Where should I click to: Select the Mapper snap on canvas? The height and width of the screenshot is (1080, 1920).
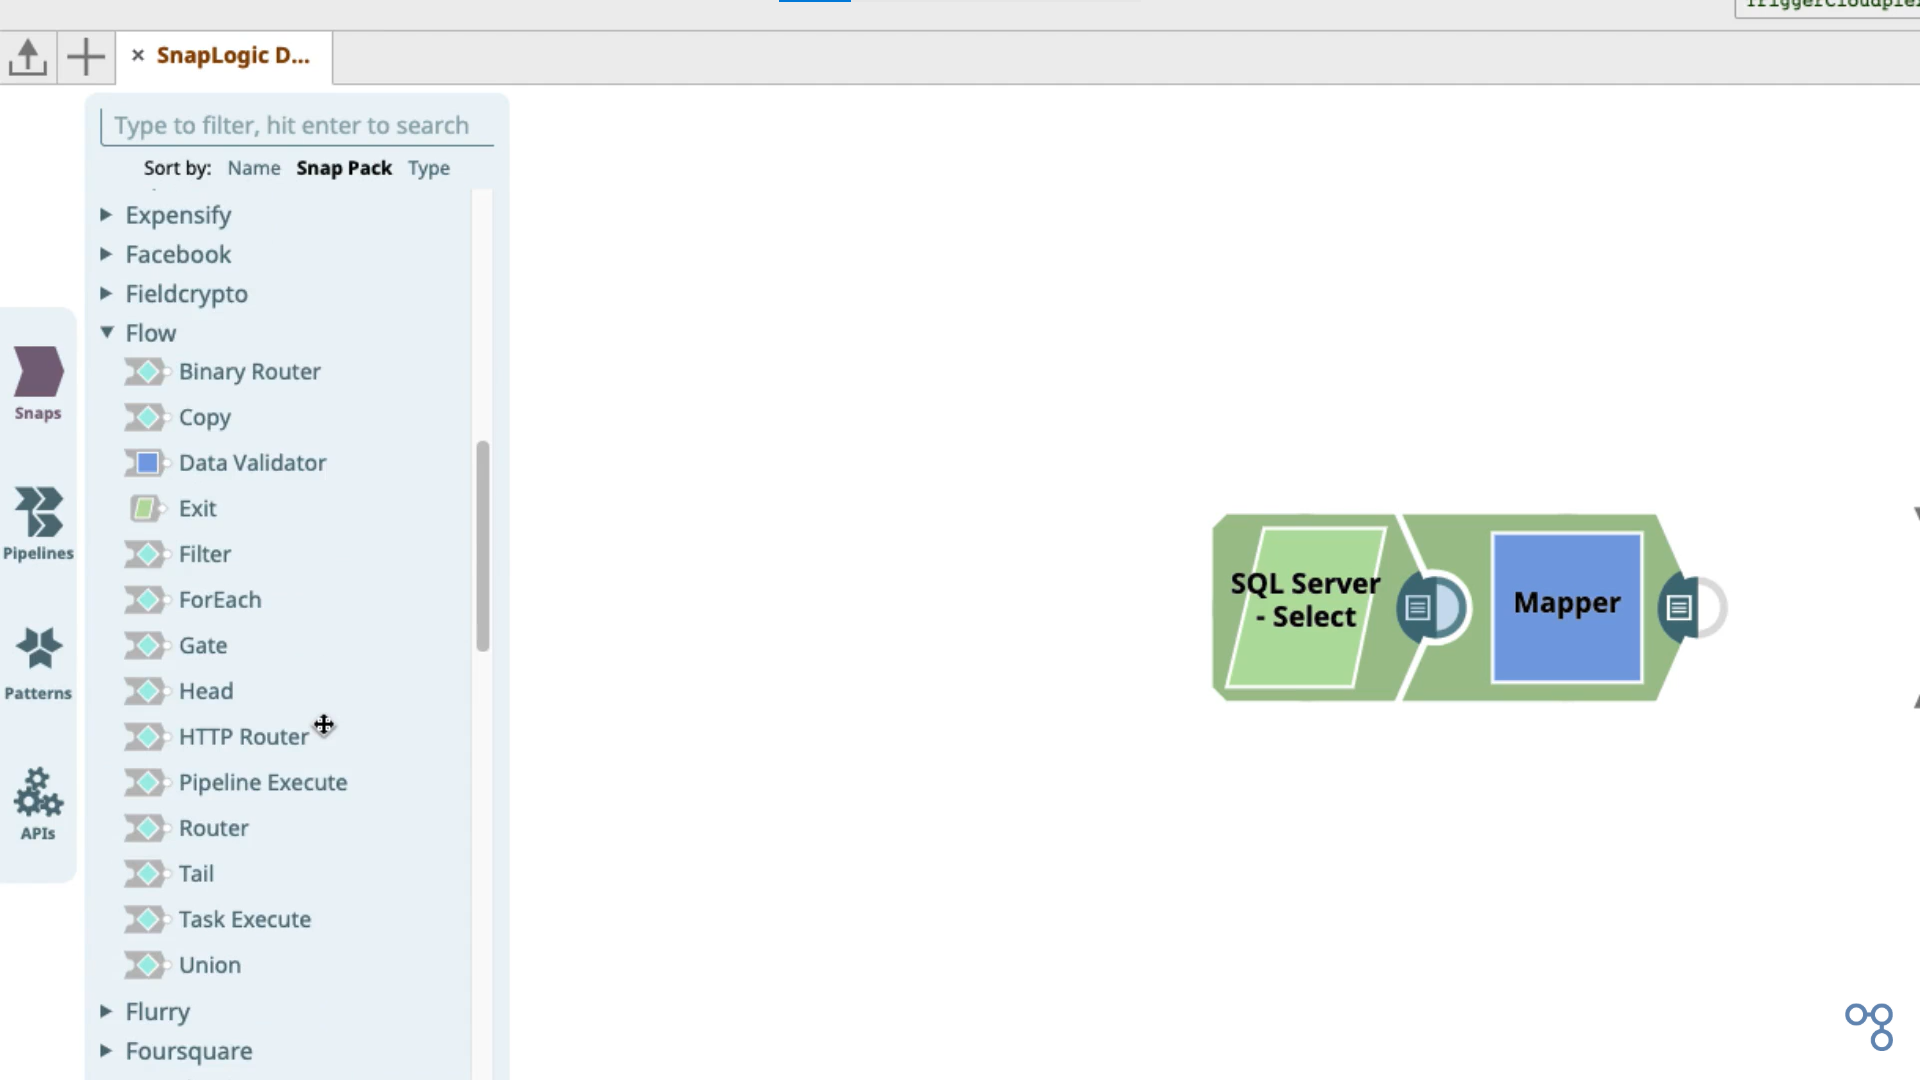1567,607
